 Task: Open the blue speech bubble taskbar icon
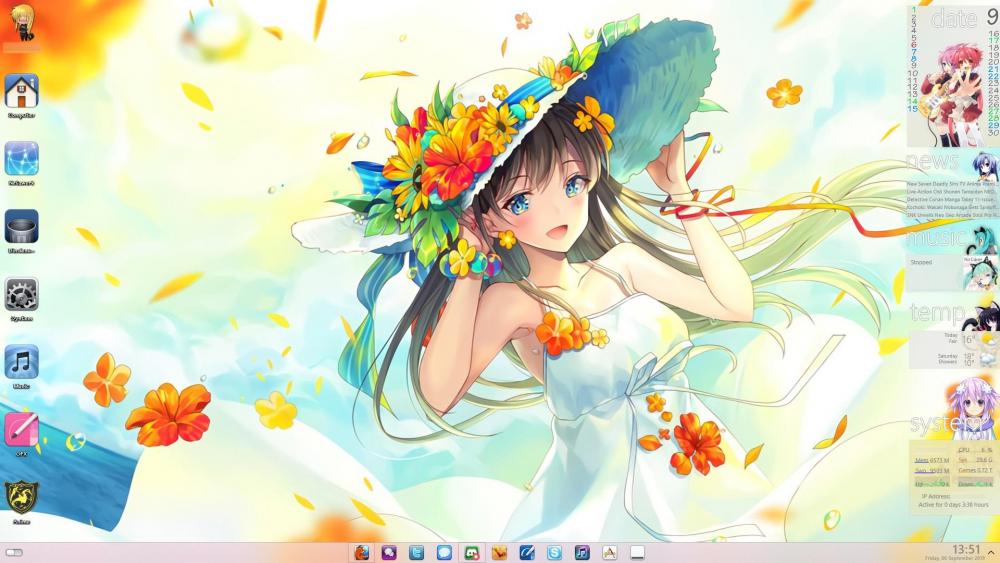[444, 552]
